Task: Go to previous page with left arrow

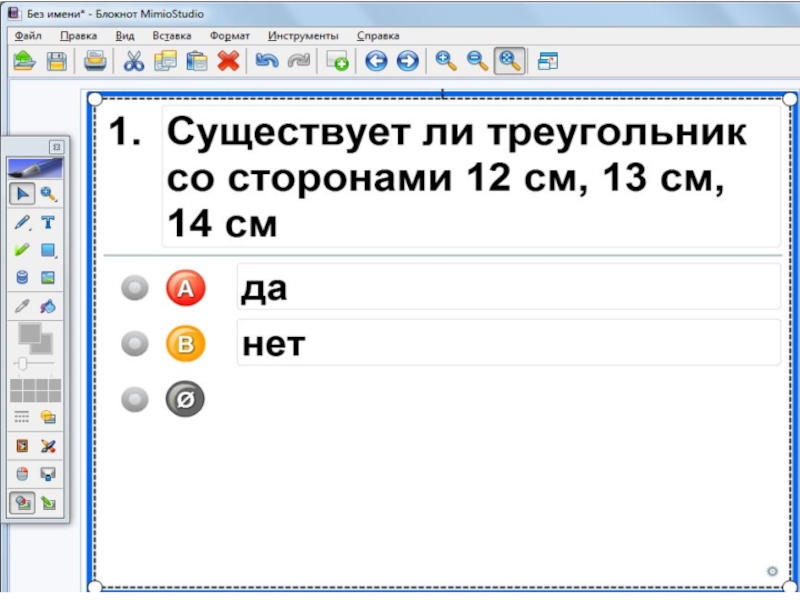Action: 376,61
